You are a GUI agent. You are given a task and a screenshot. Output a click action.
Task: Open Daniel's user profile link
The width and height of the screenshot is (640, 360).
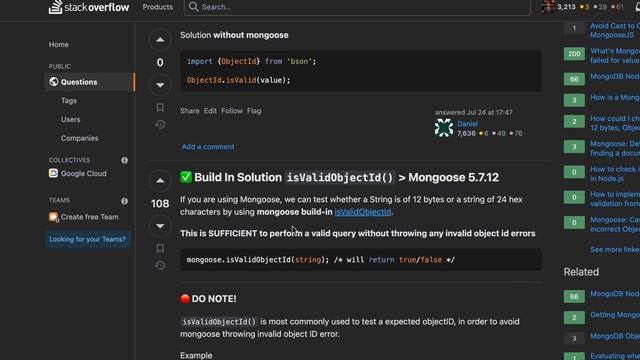click(x=467, y=123)
